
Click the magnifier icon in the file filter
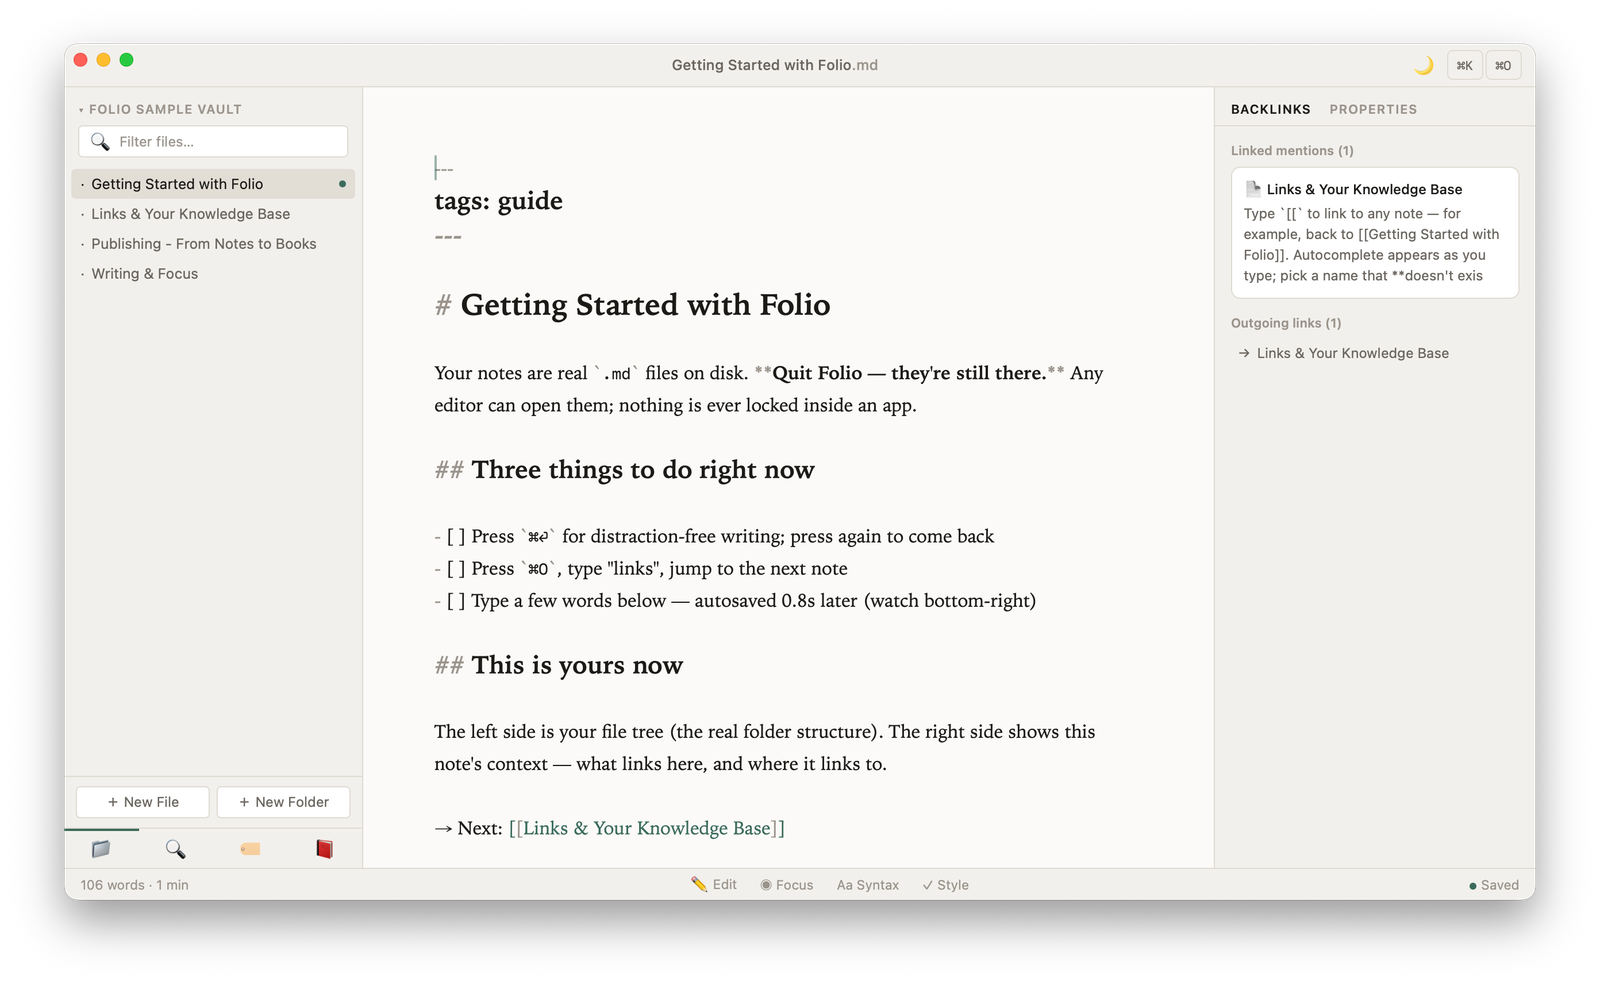(100, 142)
